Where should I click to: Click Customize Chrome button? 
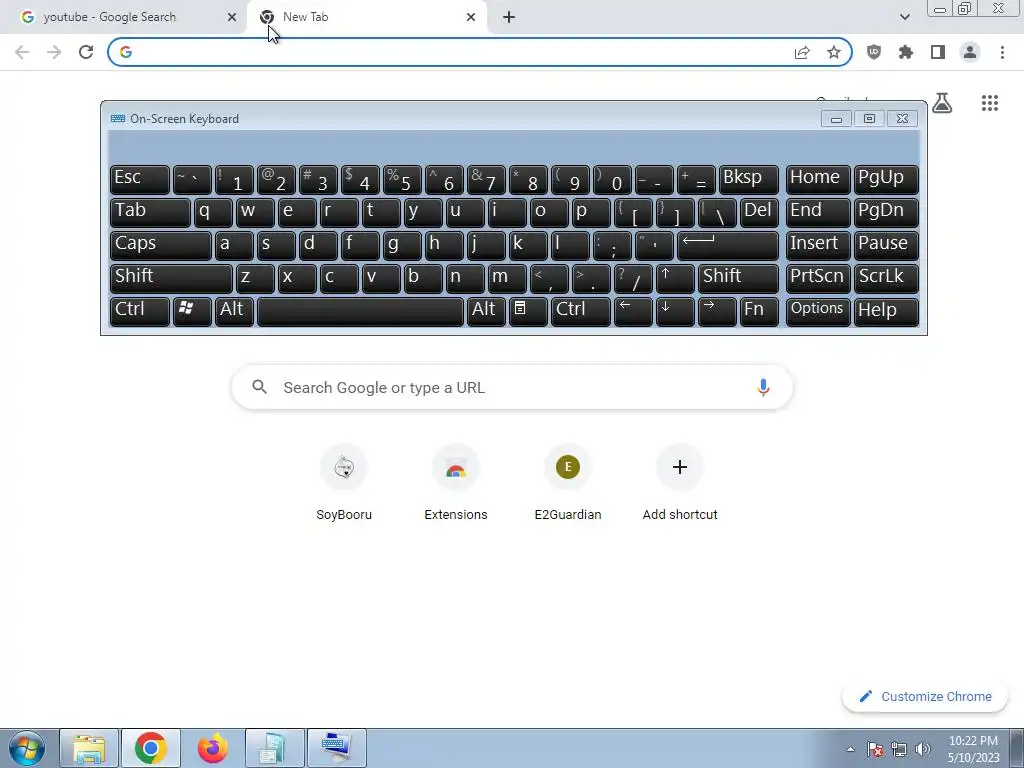click(x=926, y=696)
